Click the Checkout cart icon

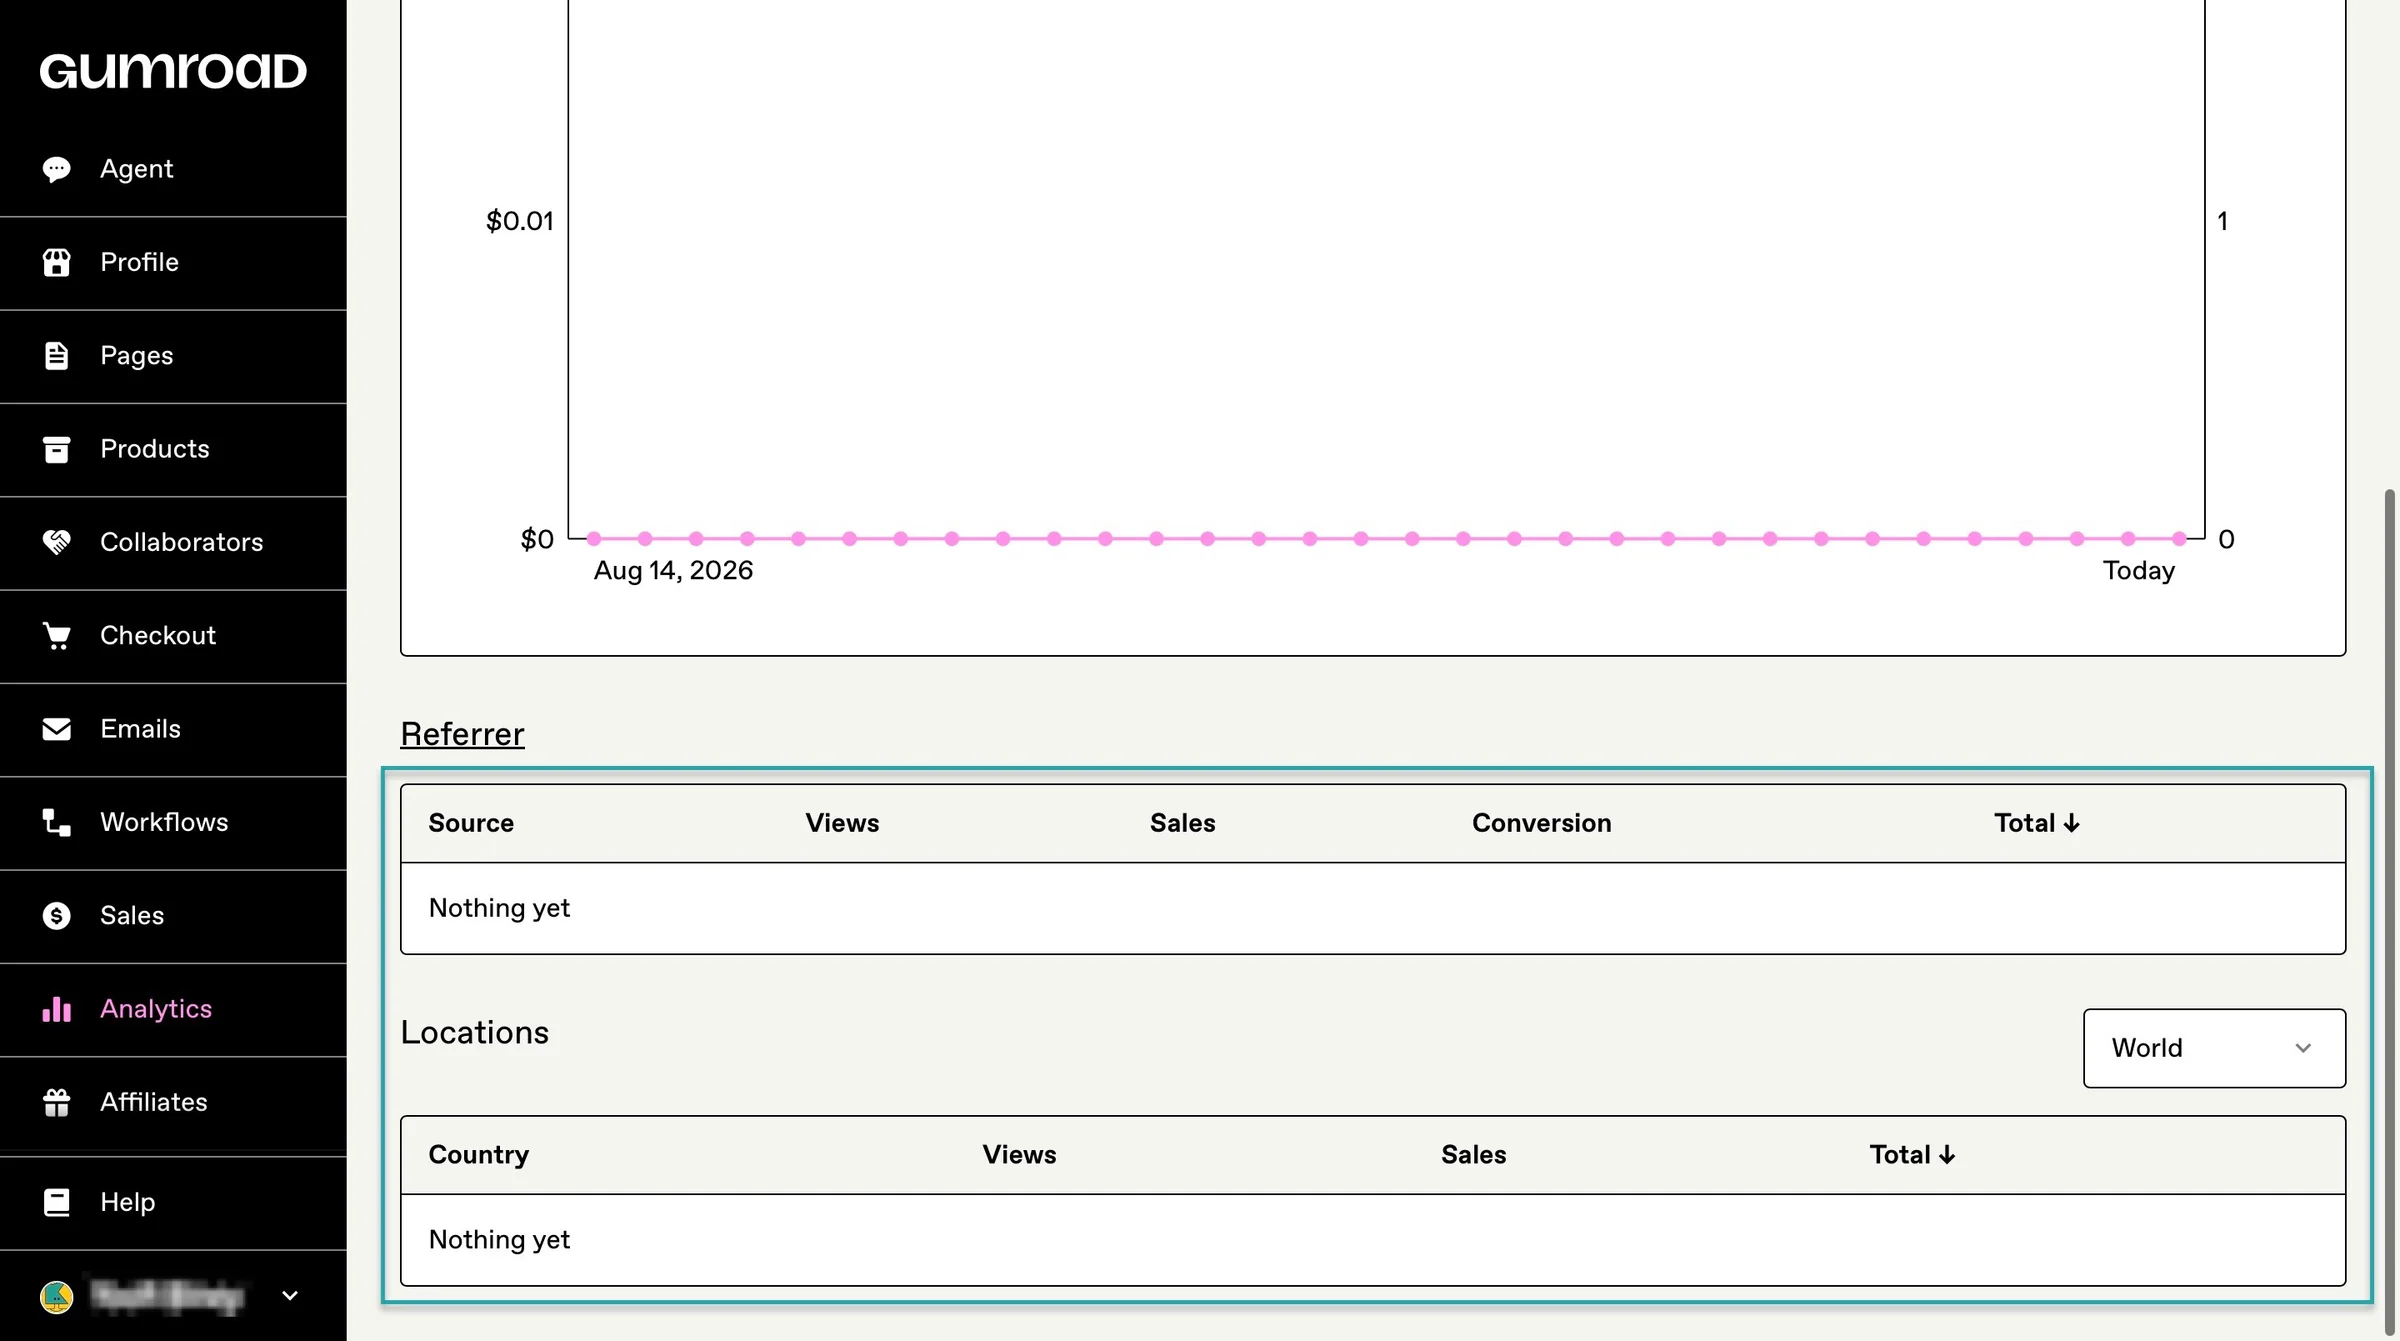click(56, 636)
